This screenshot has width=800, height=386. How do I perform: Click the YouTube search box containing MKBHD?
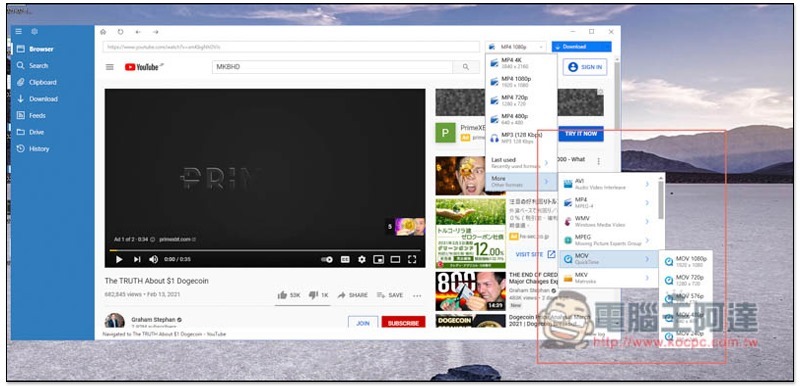click(332, 67)
